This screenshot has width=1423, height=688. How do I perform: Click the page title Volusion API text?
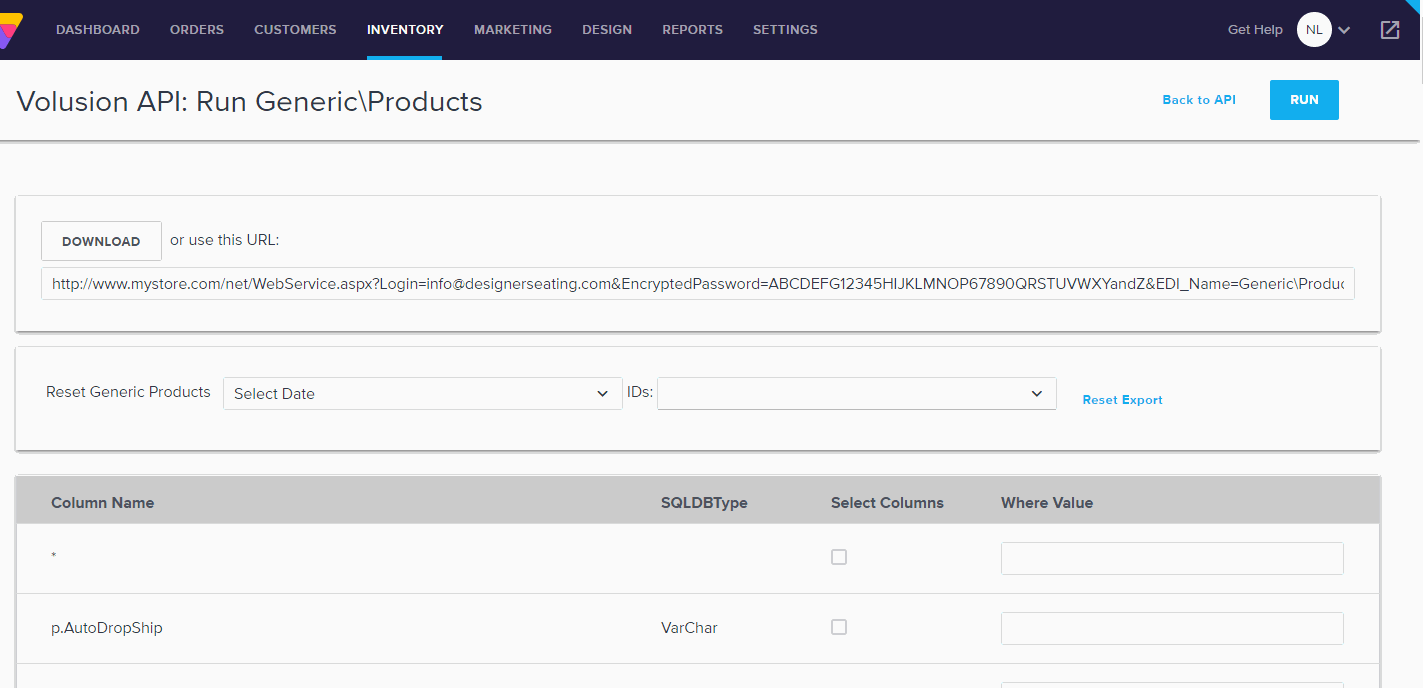pyautogui.click(x=250, y=102)
